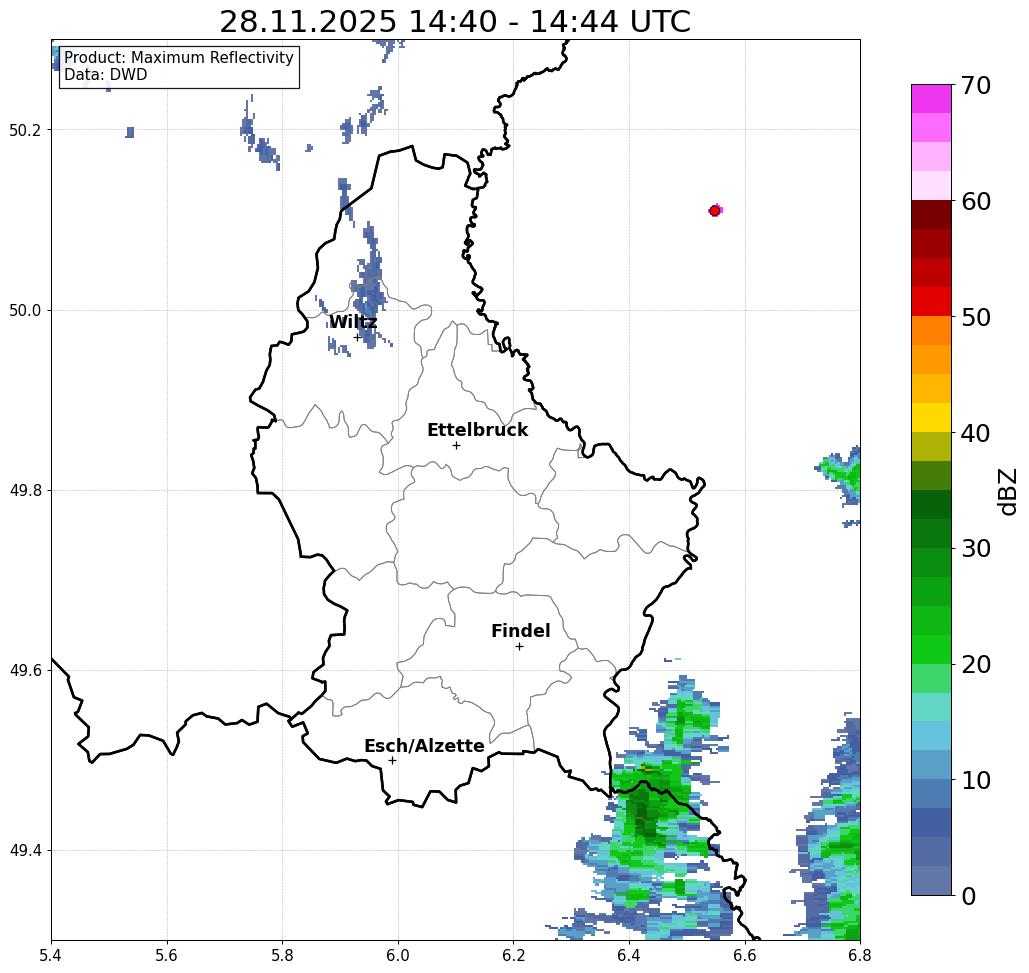The width and height of the screenshot is (1029, 973).
Task: Select the Esch/Alzette city label
Action: pos(424,746)
